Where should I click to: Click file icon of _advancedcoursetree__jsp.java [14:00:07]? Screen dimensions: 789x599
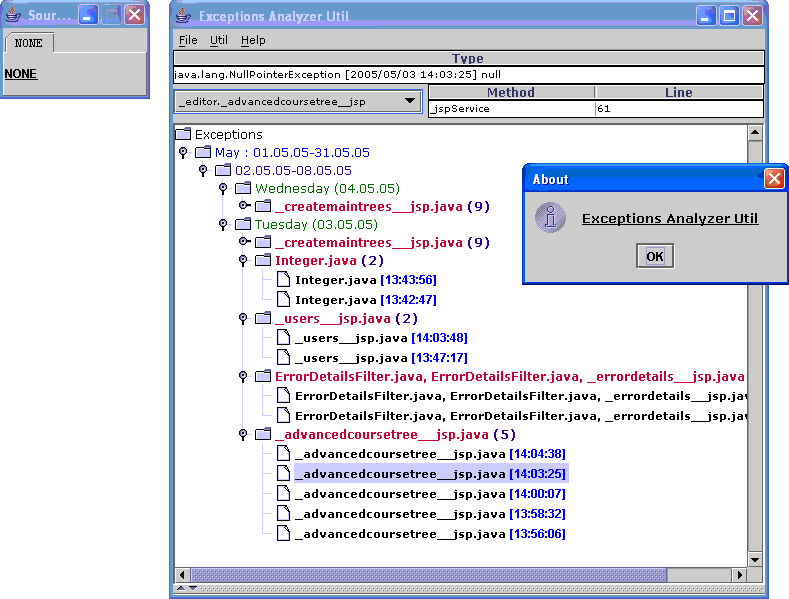pyautogui.click(x=283, y=494)
